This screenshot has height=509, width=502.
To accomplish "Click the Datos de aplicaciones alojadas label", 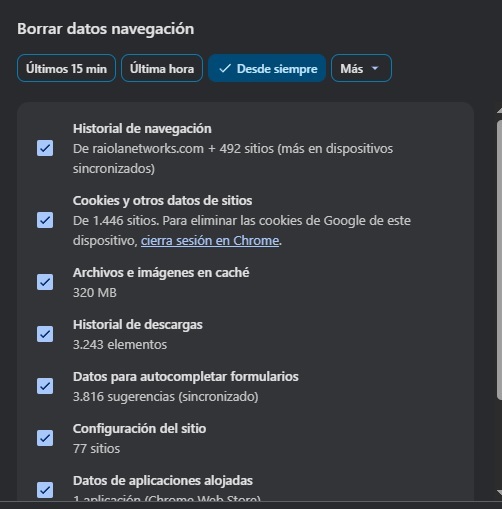I will (163, 481).
